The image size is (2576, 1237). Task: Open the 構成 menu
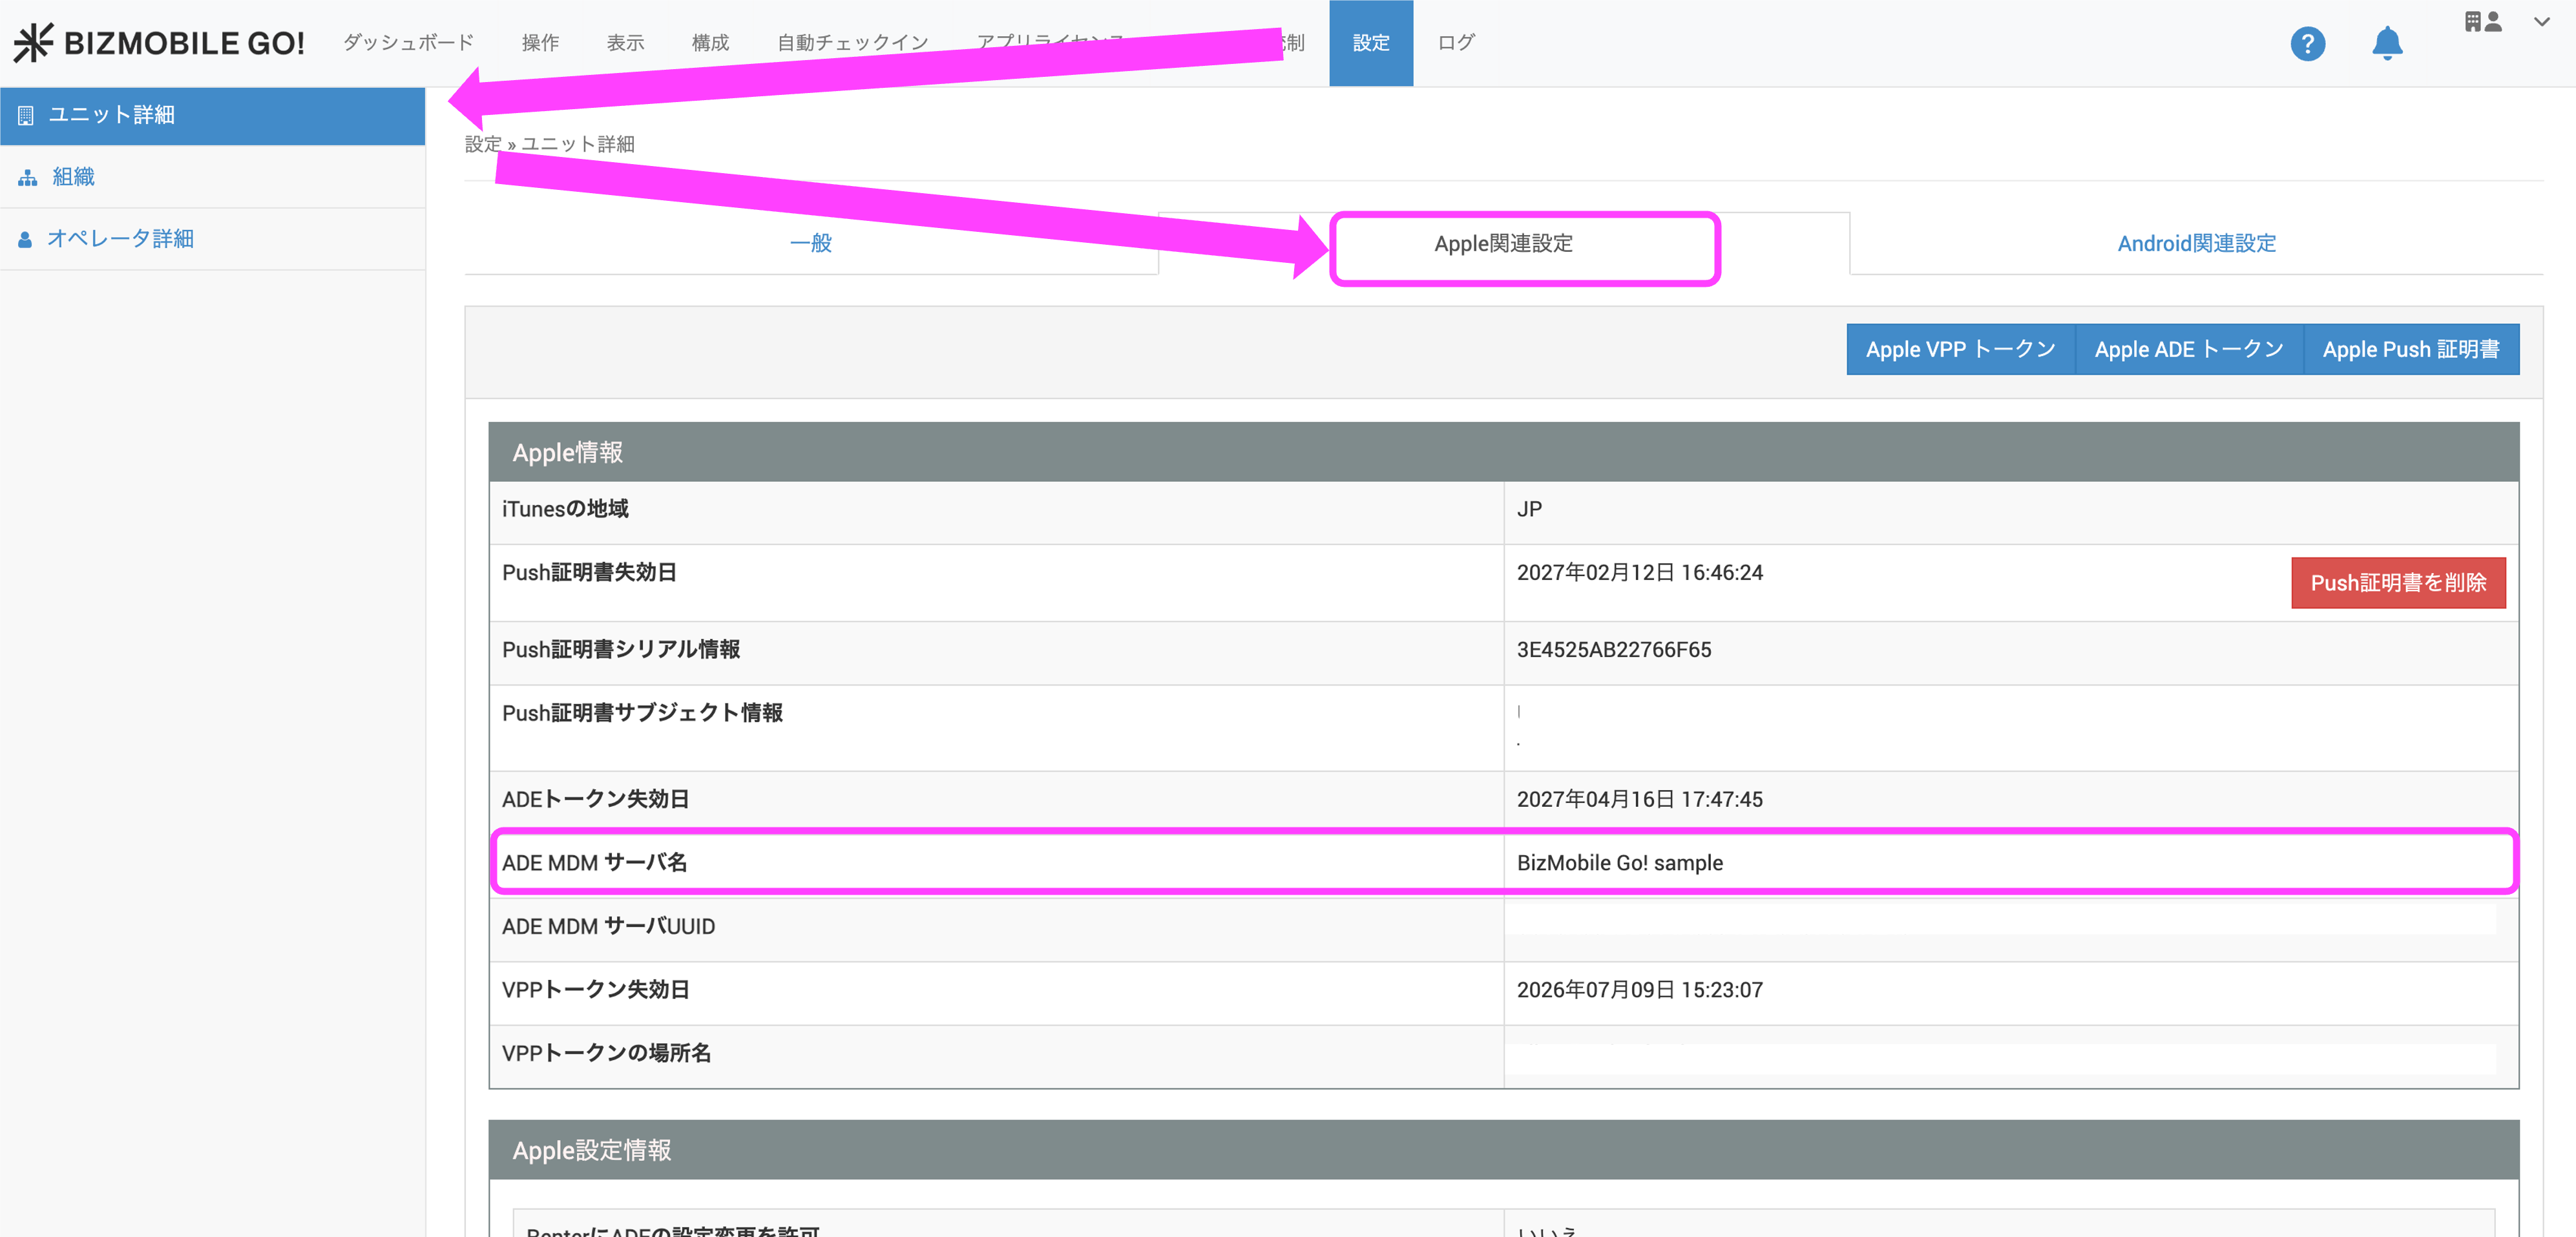tap(710, 43)
